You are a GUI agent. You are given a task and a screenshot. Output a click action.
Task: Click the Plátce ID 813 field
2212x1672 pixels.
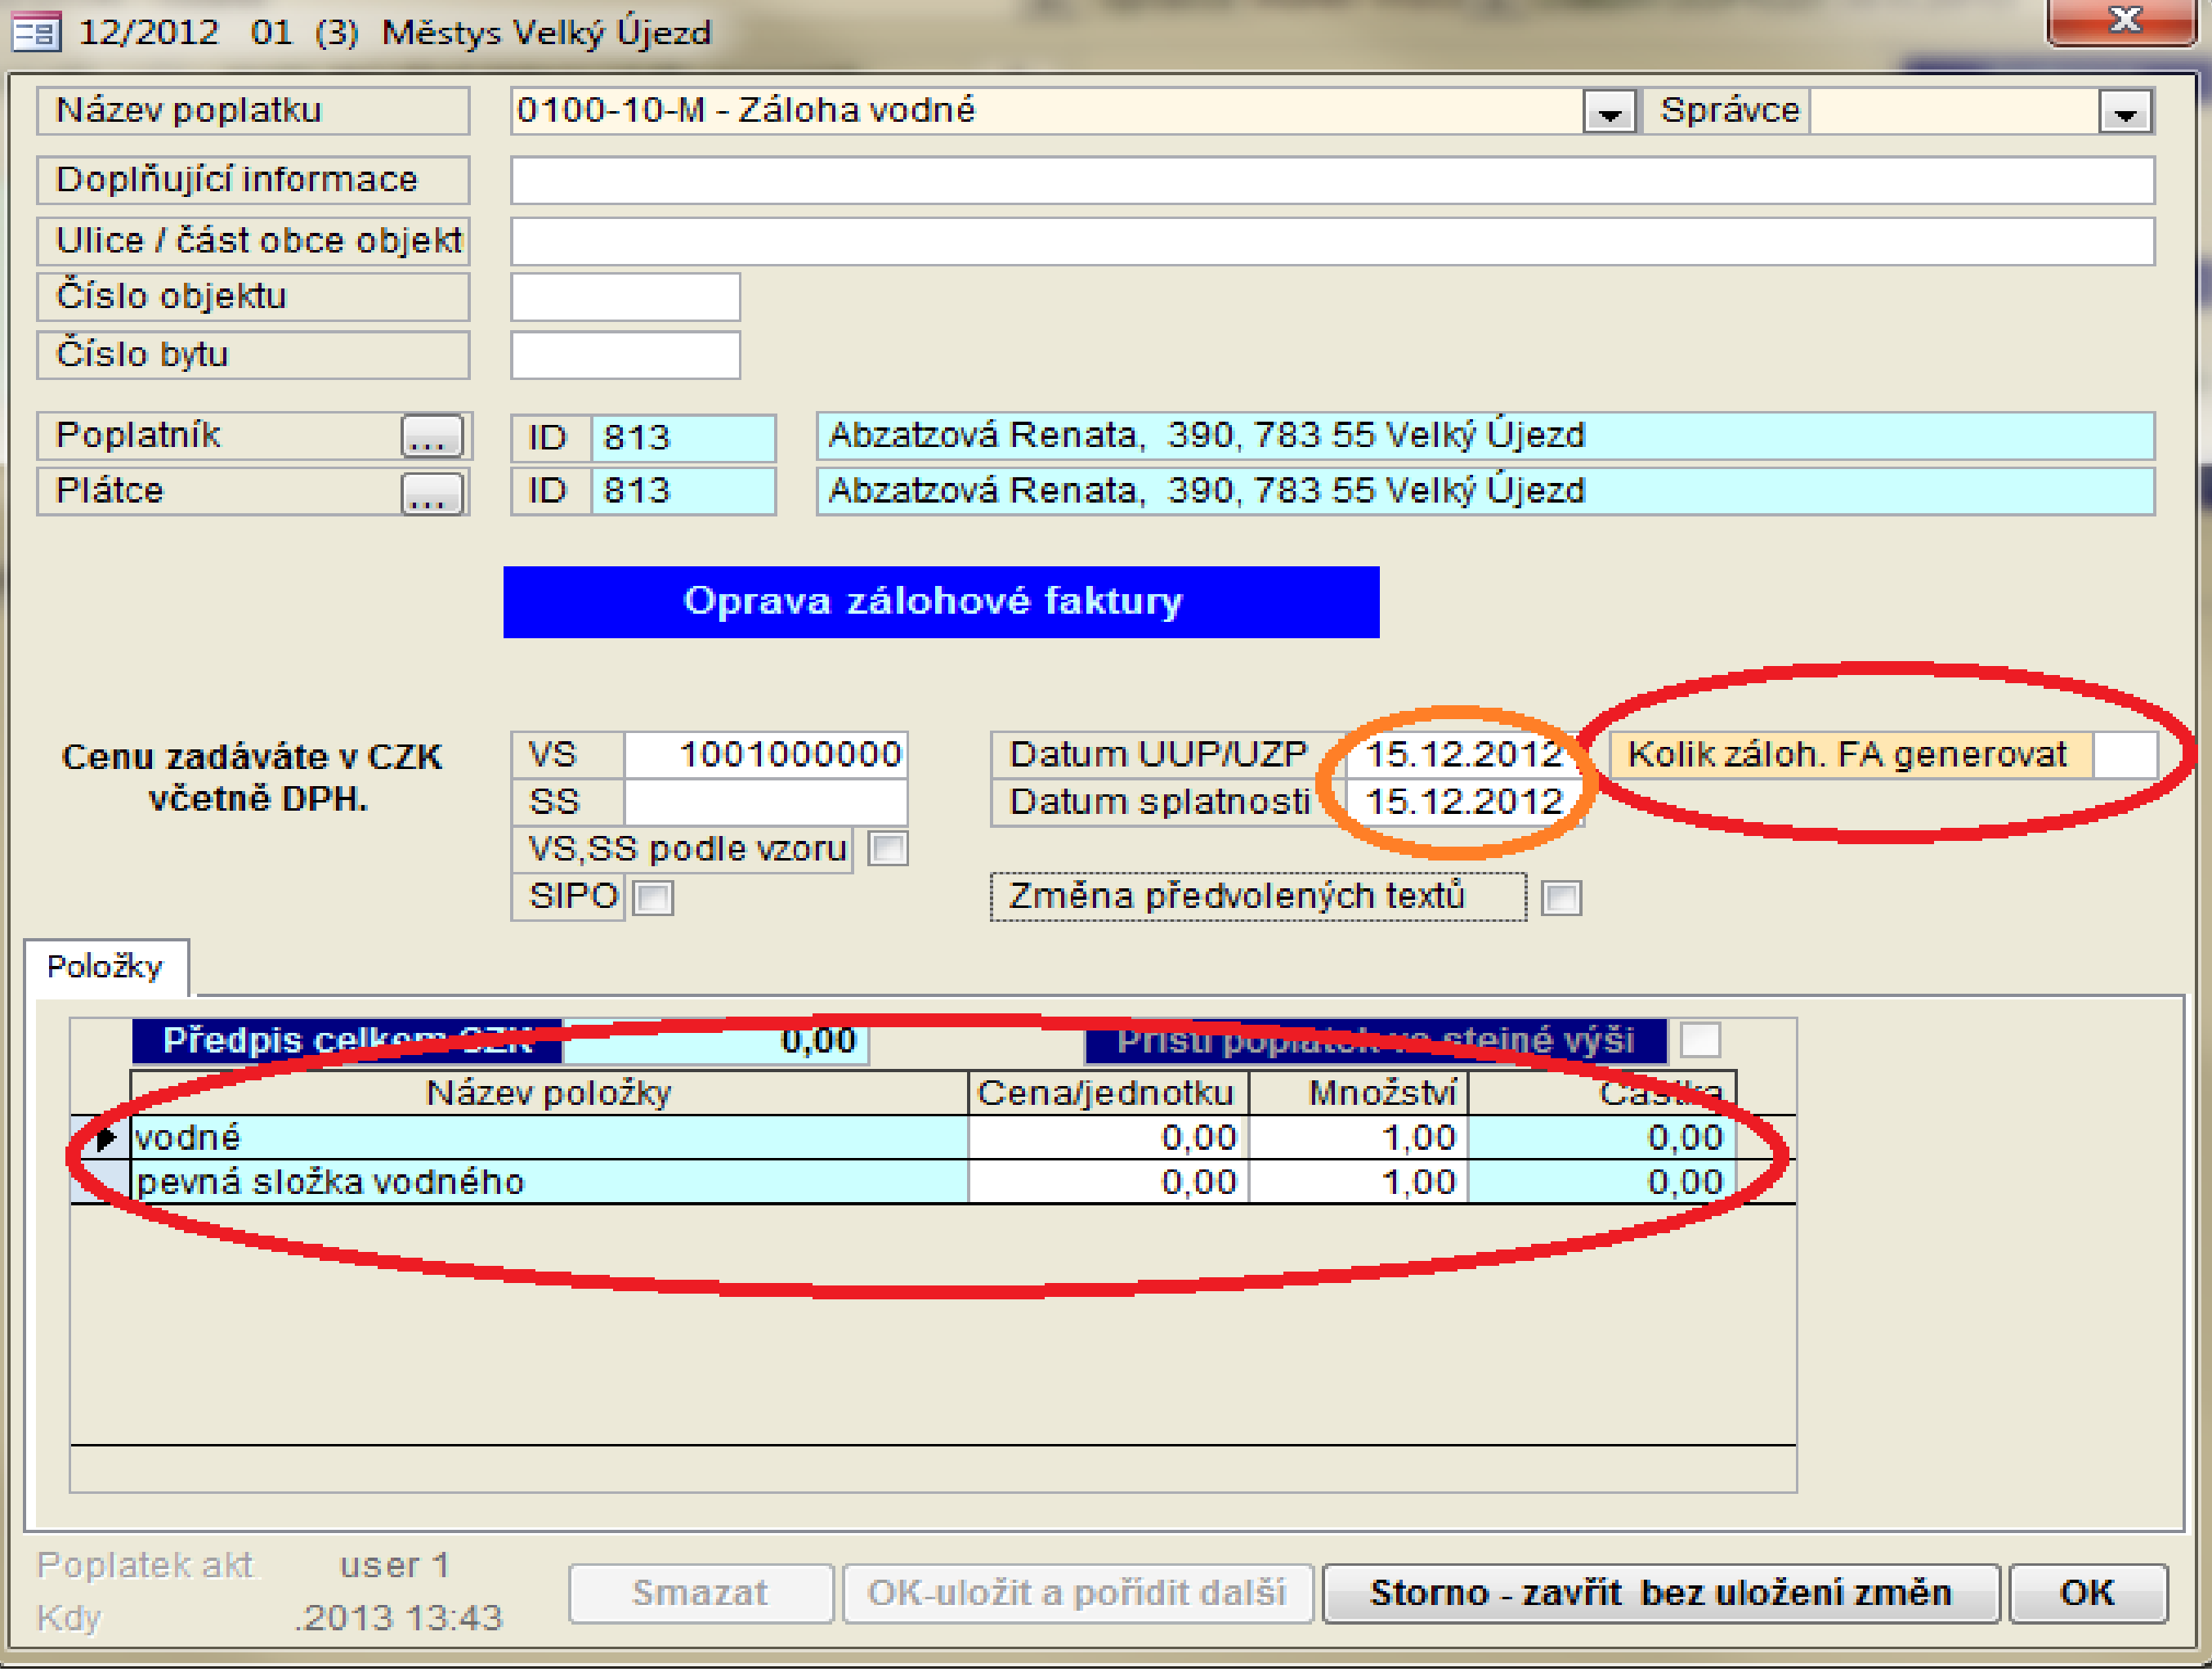coord(683,492)
